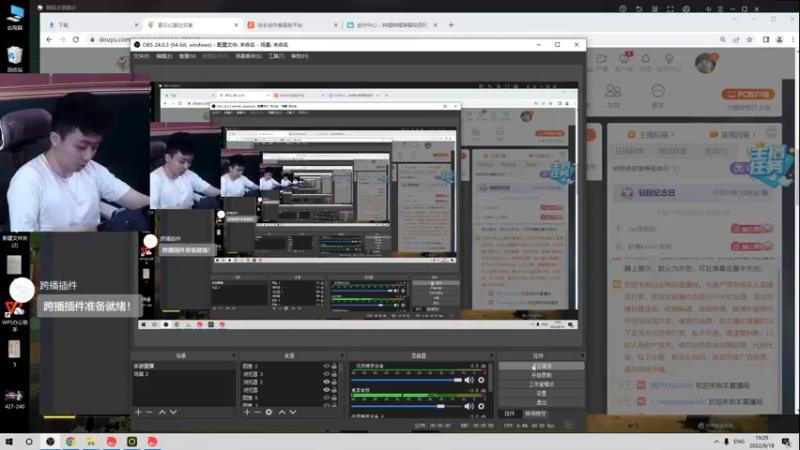Click the PC客户端 orange button on douyu
Image resolution: width=800 pixels, height=450 pixels.
click(x=748, y=94)
